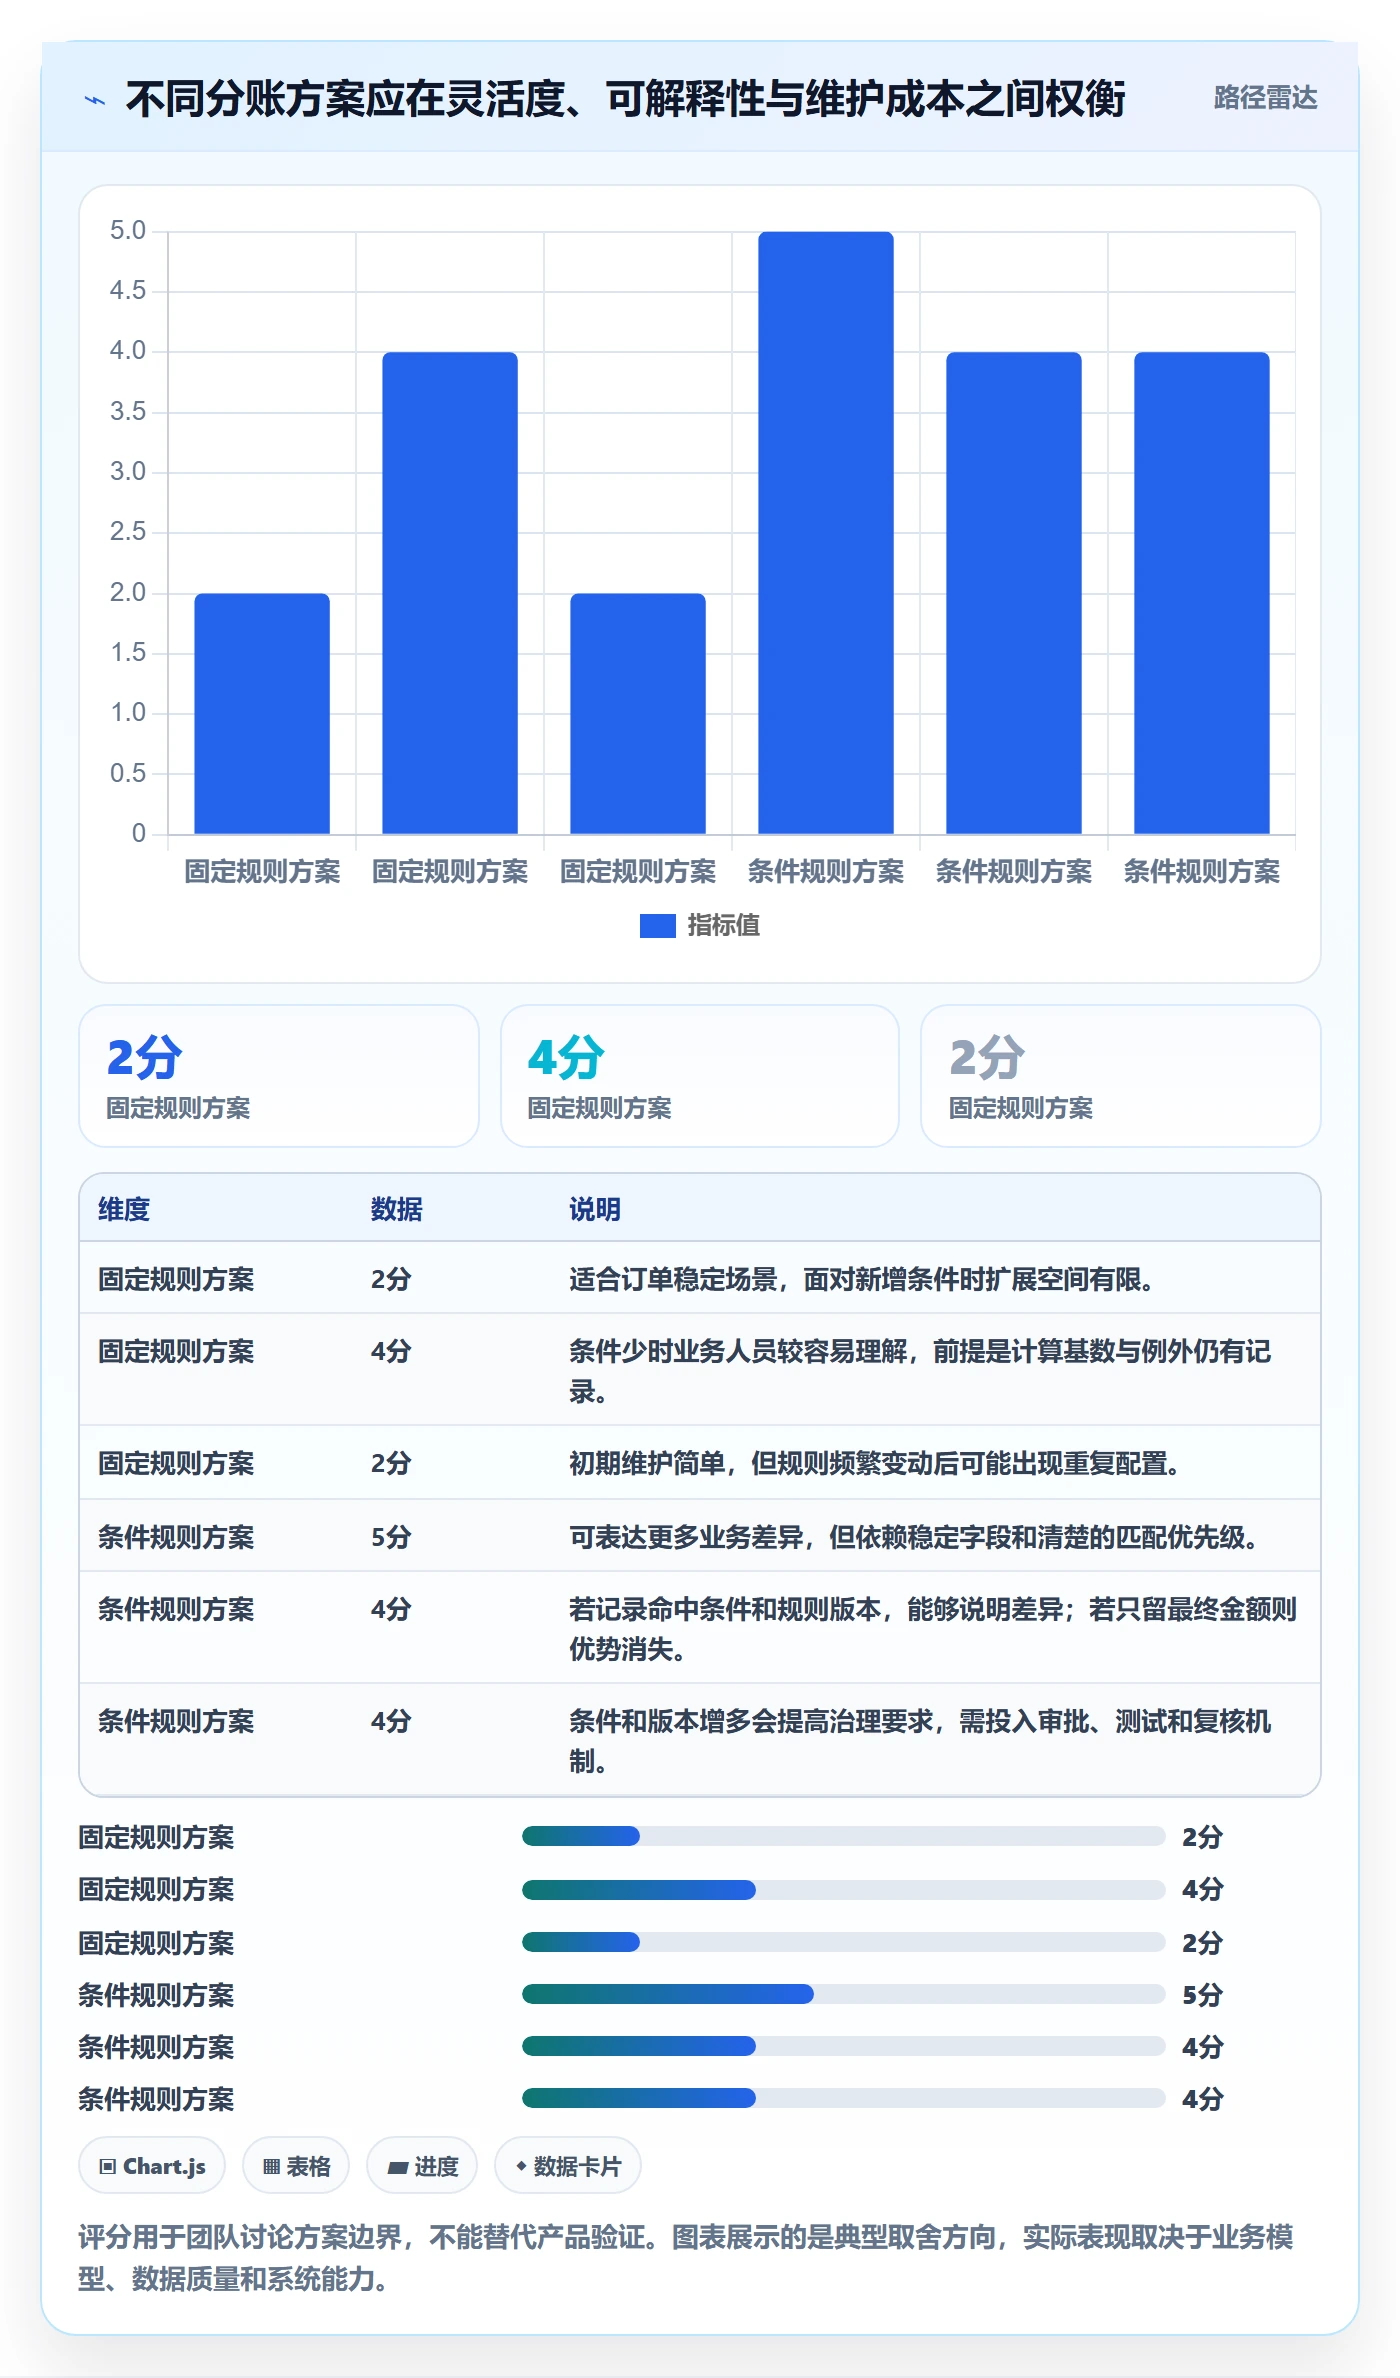
Task: Select the footer note starting 评分用于团队讨论
Action: click(686, 2257)
